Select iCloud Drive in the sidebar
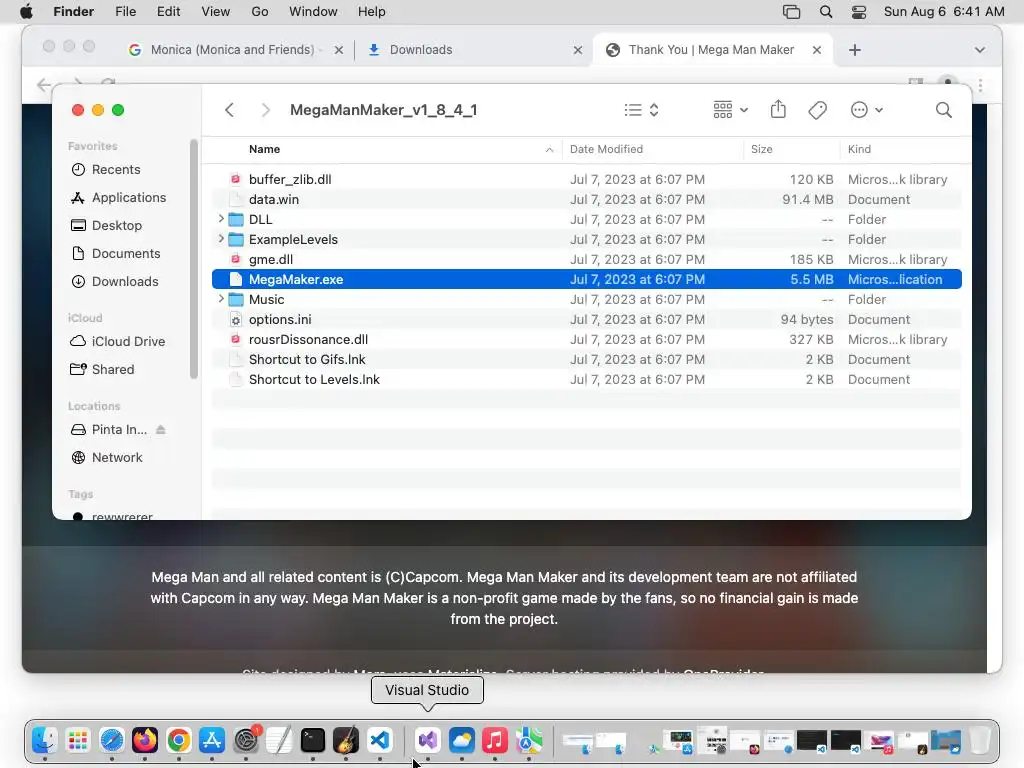 tap(128, 342)
